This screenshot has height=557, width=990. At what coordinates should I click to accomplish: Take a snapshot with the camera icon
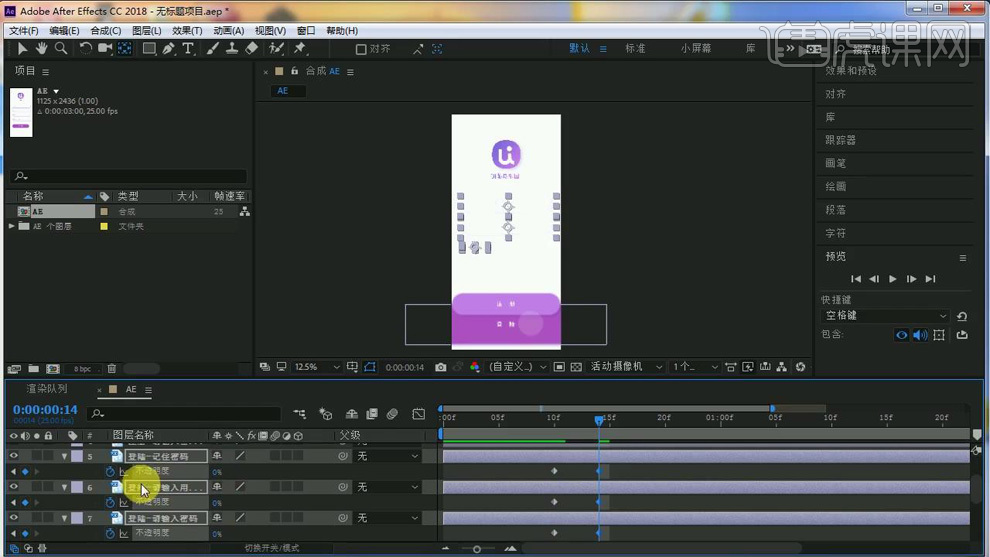coord(440,367)
